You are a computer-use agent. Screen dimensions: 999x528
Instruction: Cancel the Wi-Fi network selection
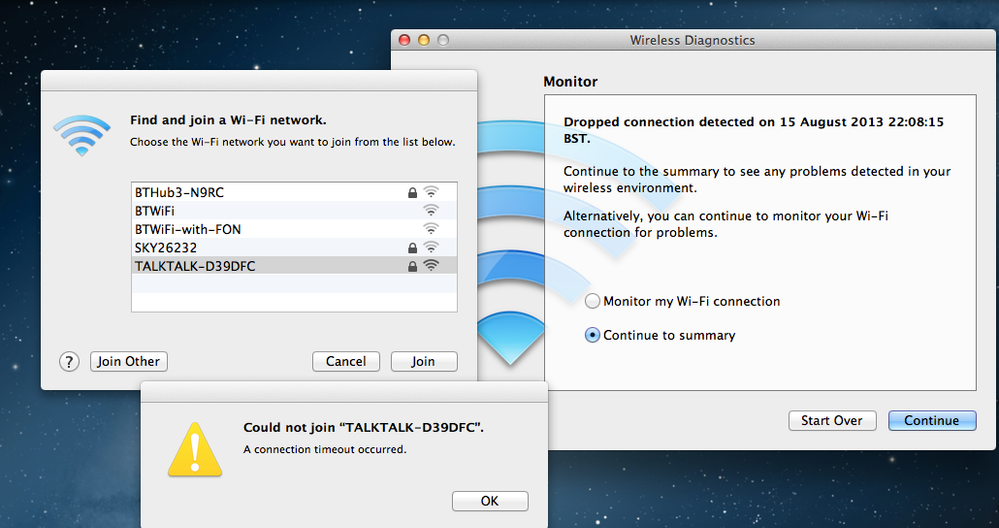click(x=346, y=362)
